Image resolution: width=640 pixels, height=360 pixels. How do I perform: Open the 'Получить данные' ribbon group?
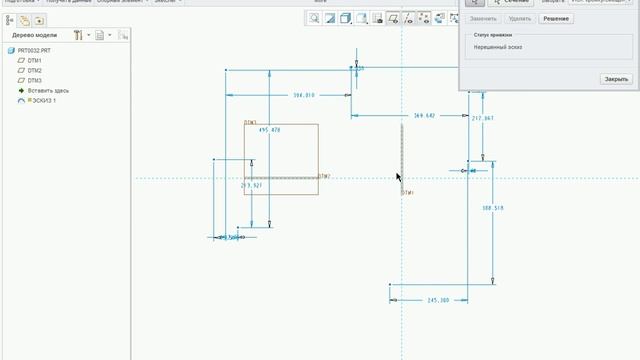pyautogui.click(x=68, y=1)
